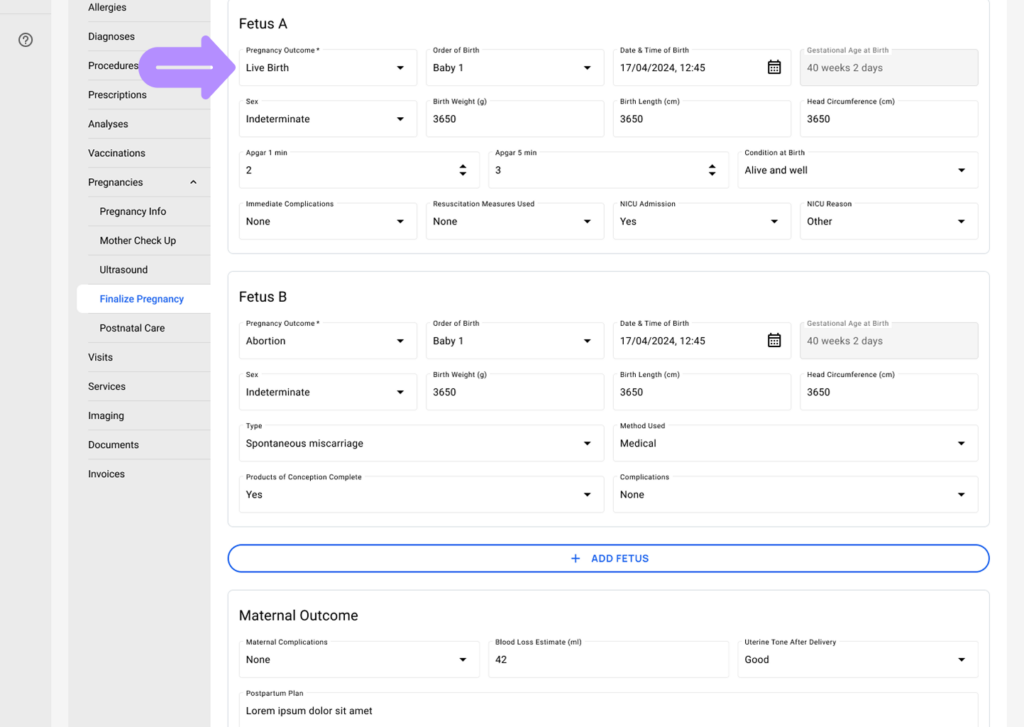Click the help question mark icon

[26, 40]
